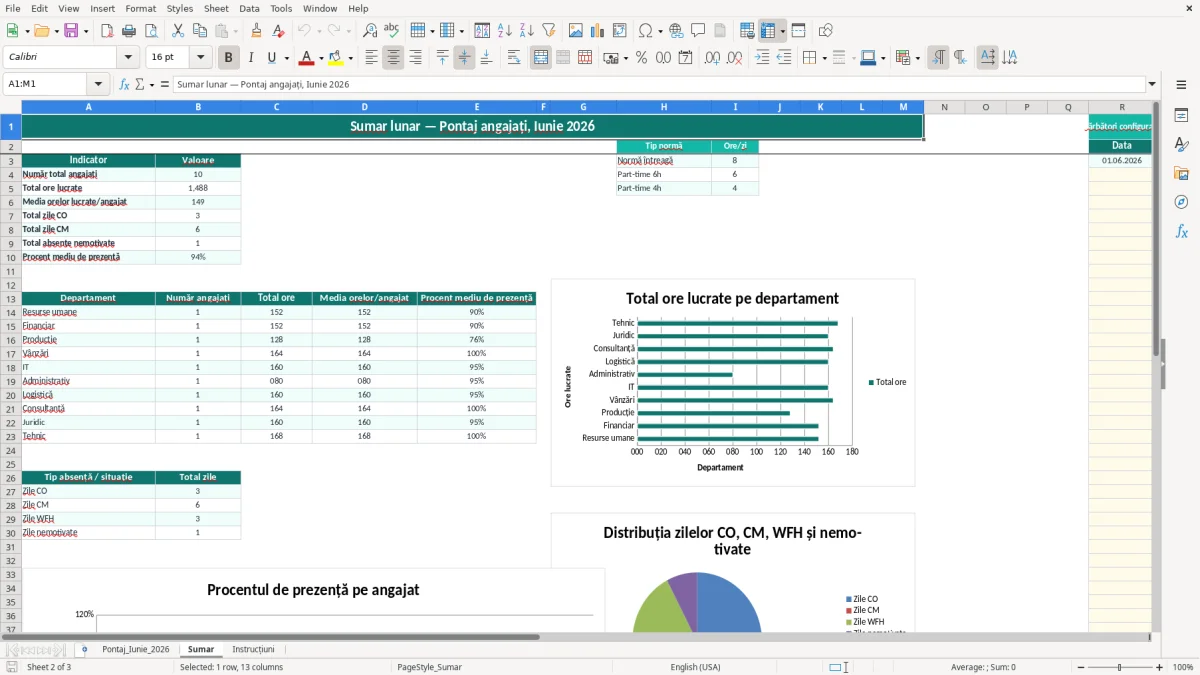1200x675 pixels.
Task: Click the Cut scissors icon
Action: 177,31
